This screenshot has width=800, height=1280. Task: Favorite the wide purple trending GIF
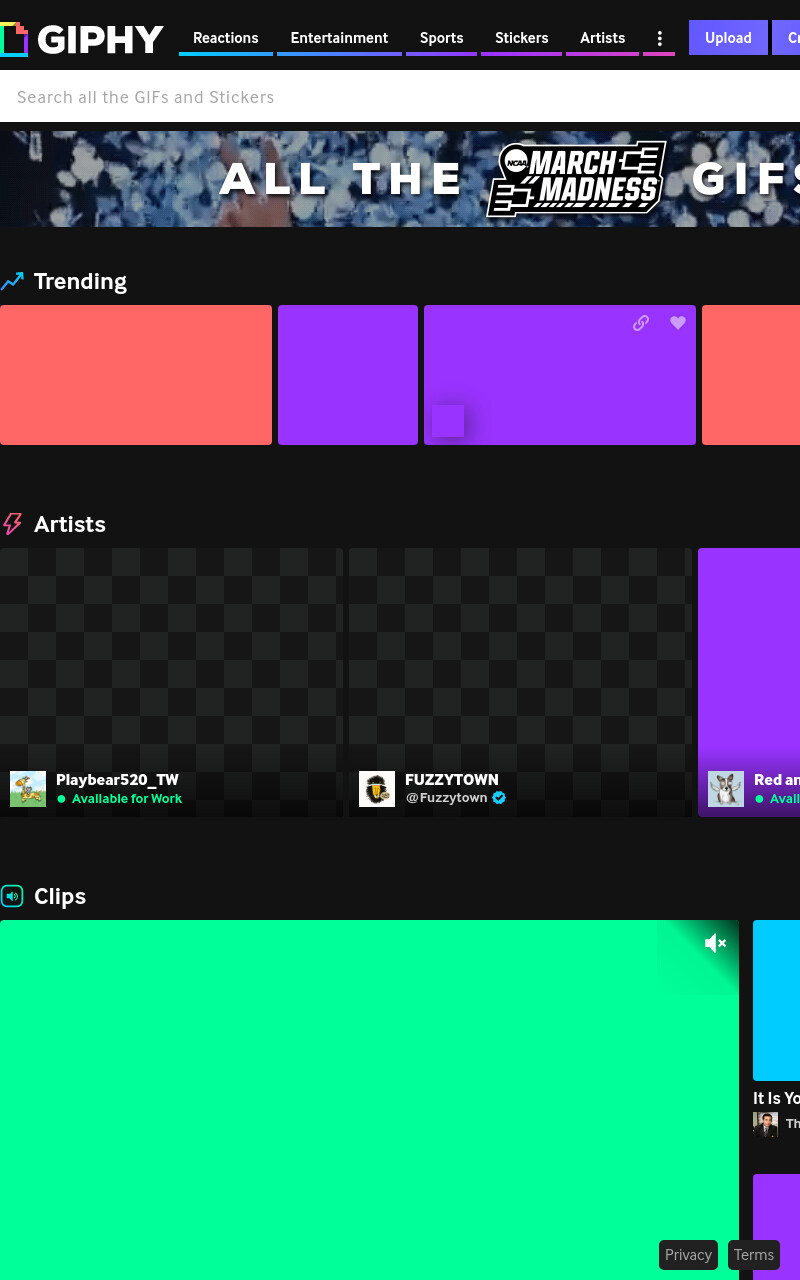point(678,323)
